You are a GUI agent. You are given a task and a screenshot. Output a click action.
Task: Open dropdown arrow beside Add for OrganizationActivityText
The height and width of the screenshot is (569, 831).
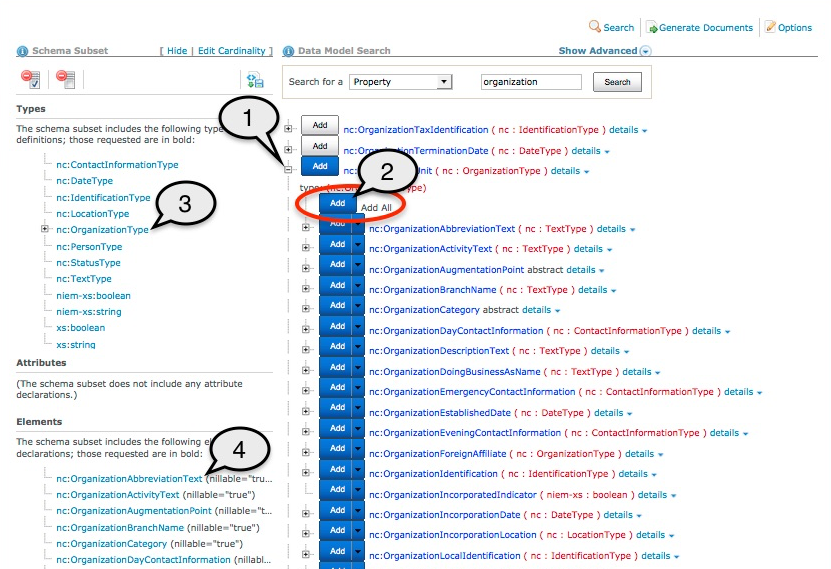(x=360, y=249)
